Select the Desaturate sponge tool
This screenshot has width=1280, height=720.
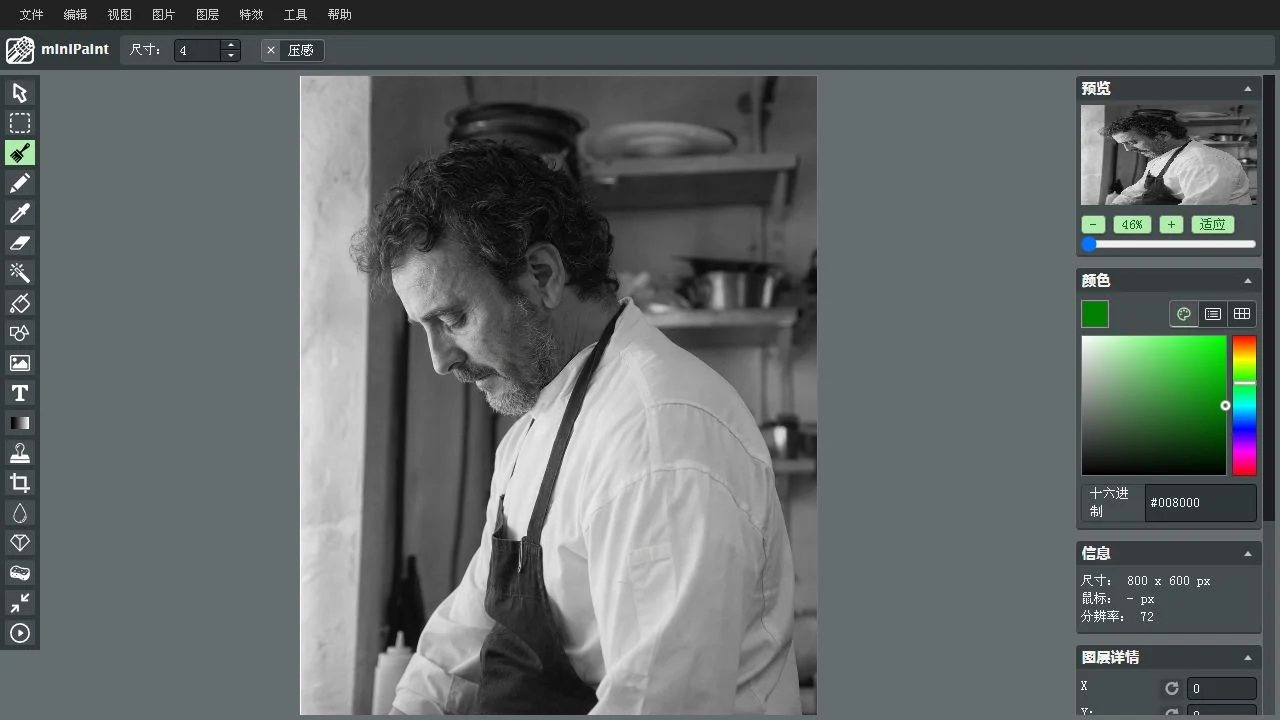coord(20,573)
